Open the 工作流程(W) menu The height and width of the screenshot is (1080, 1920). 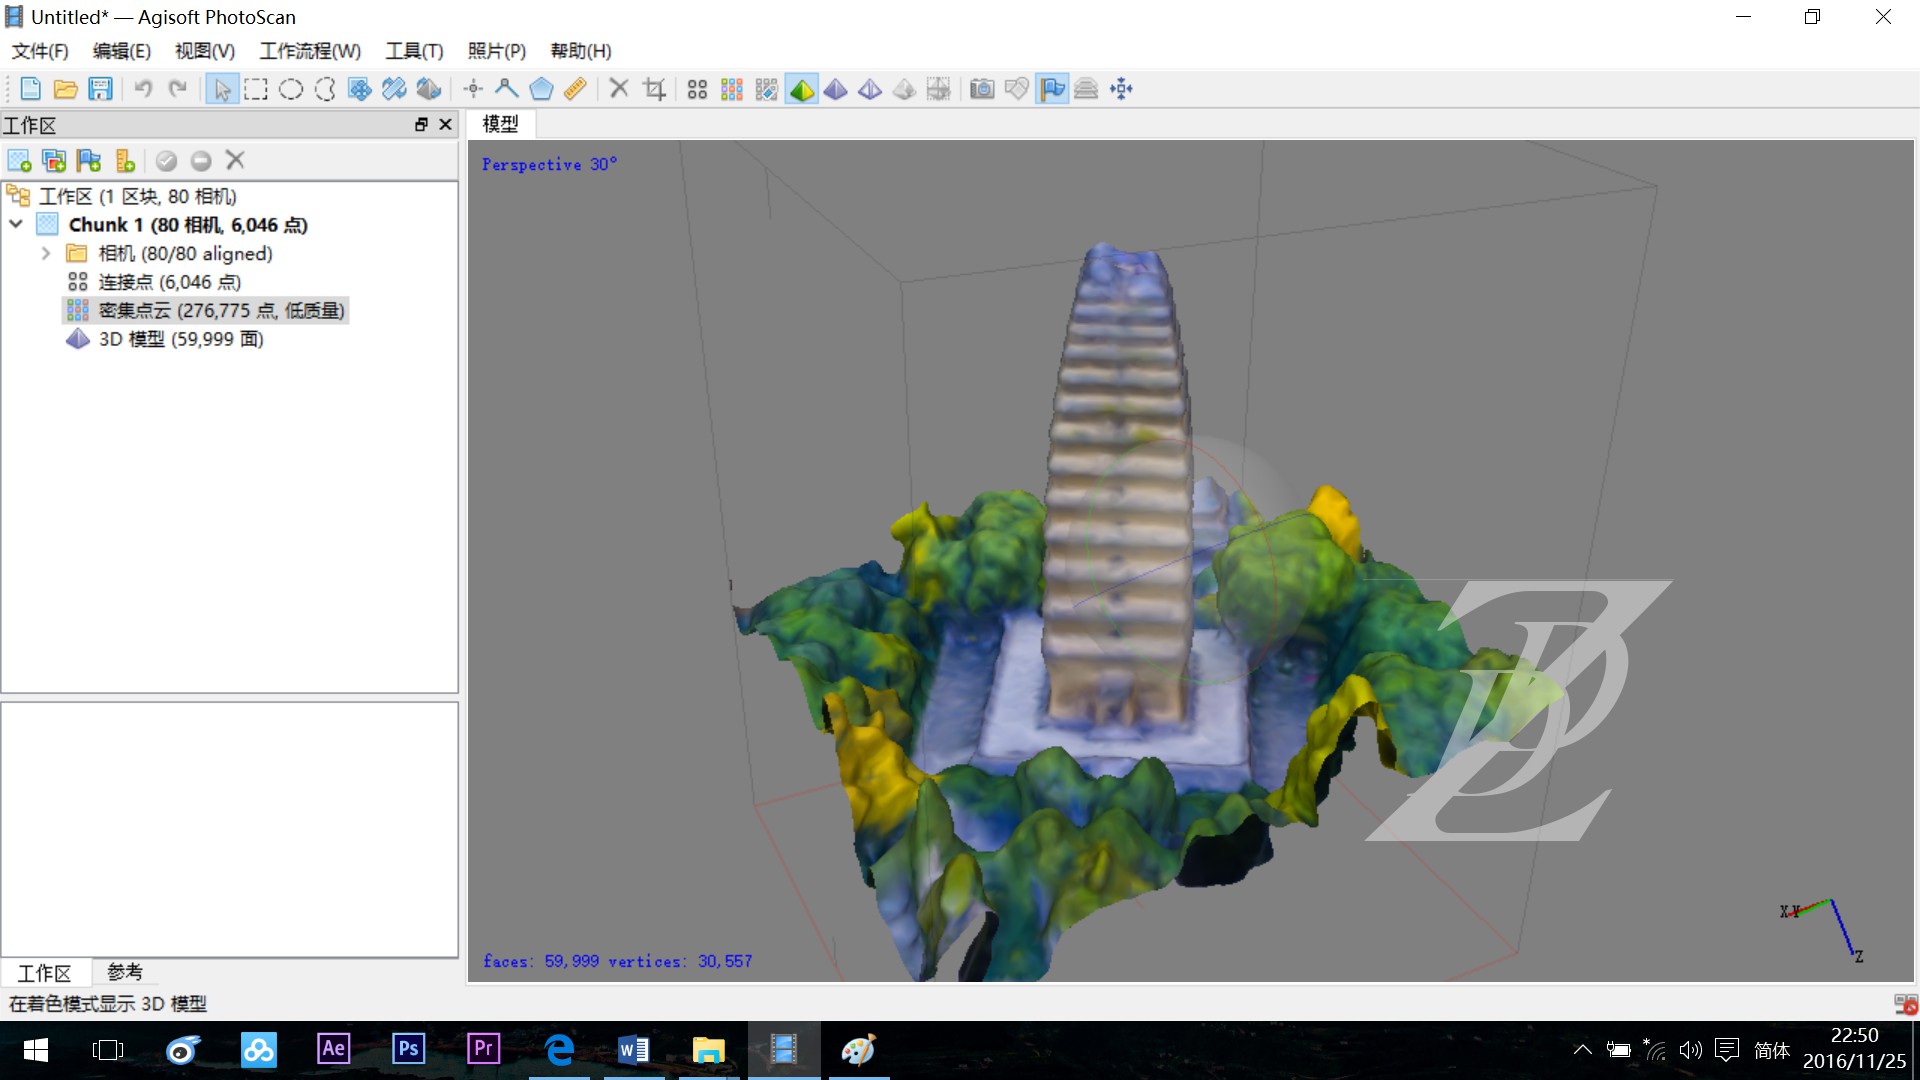[310, 51]
